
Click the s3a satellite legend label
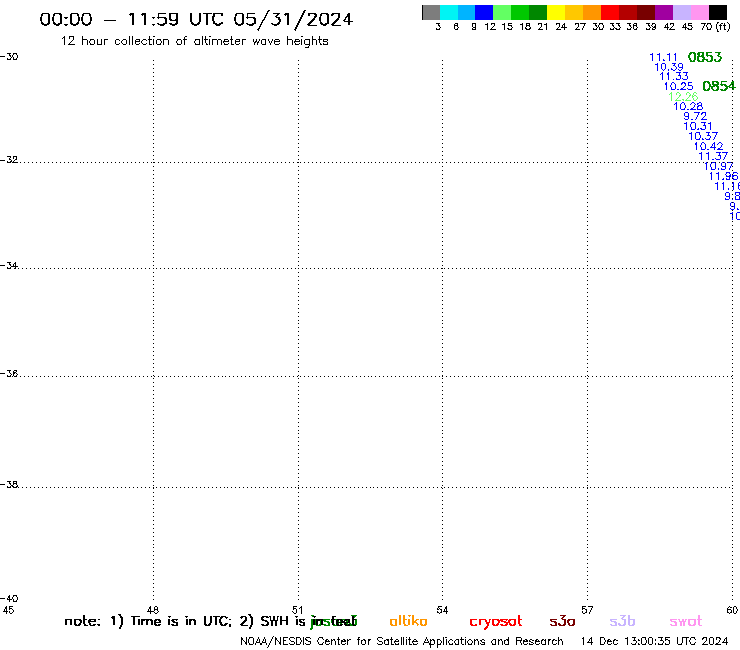pyautogui.click(x=562, y=622)
